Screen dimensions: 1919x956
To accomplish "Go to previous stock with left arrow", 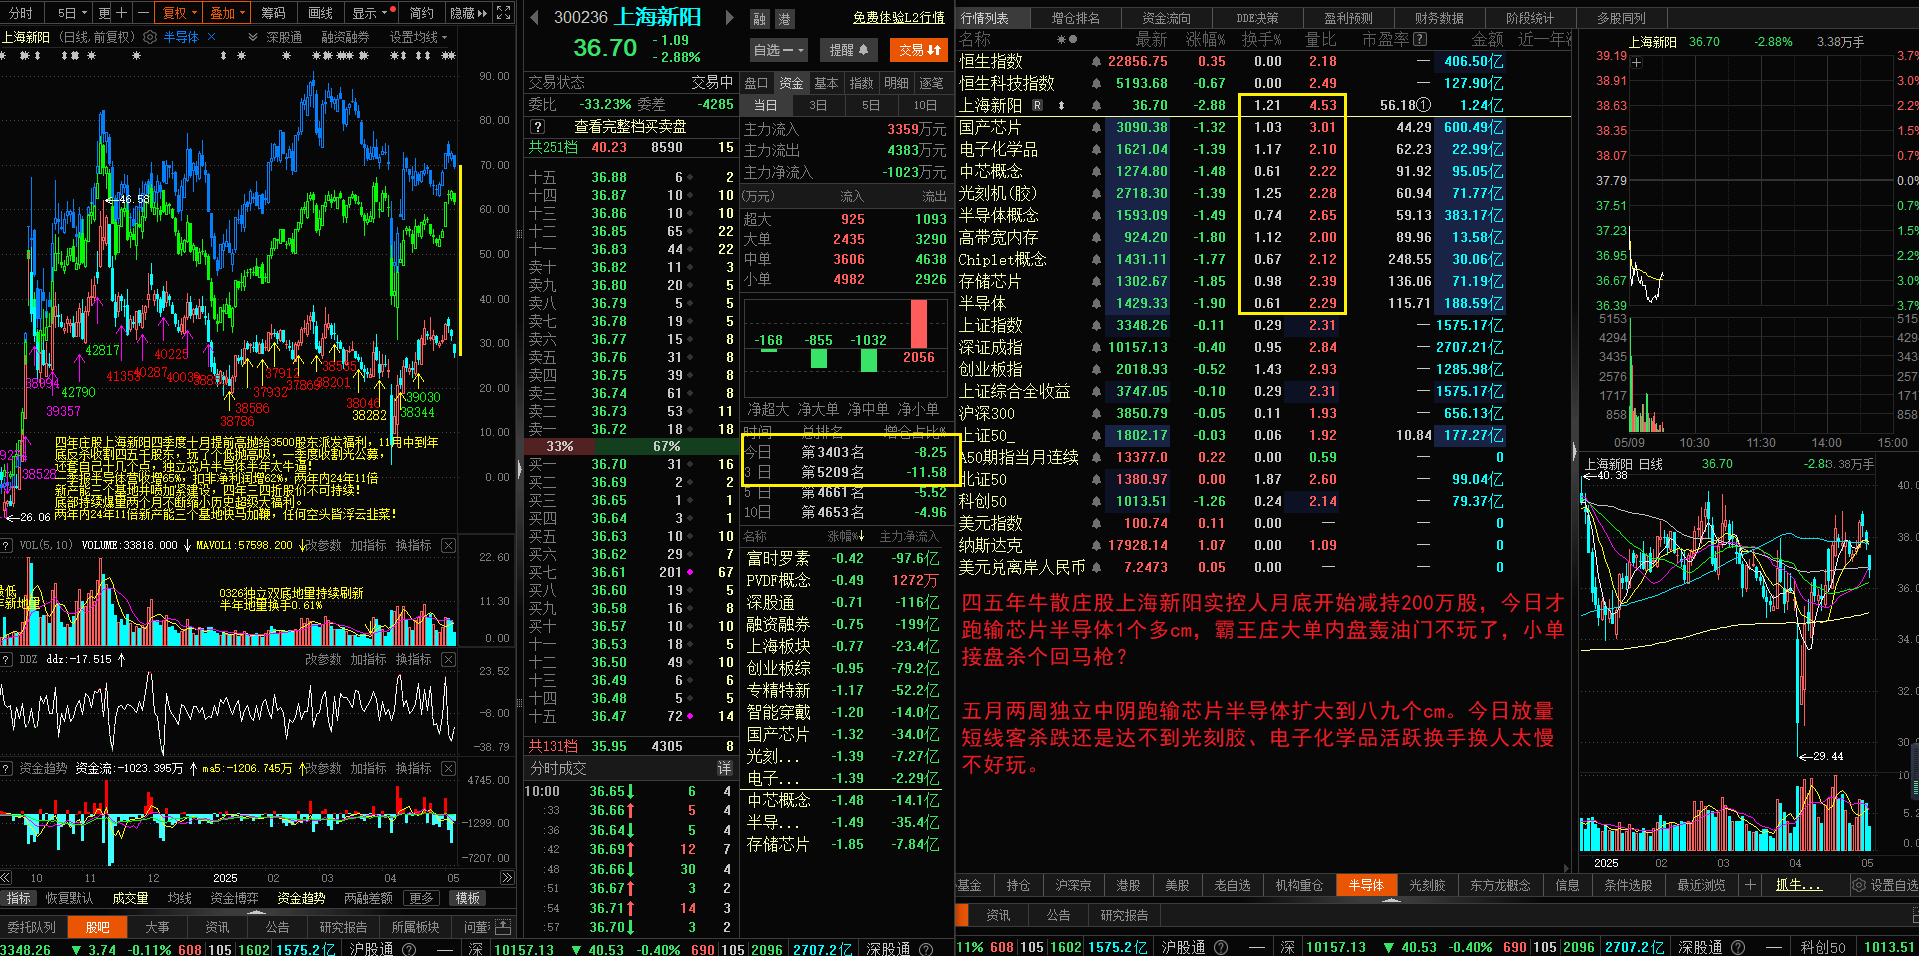I will (534, 17).
